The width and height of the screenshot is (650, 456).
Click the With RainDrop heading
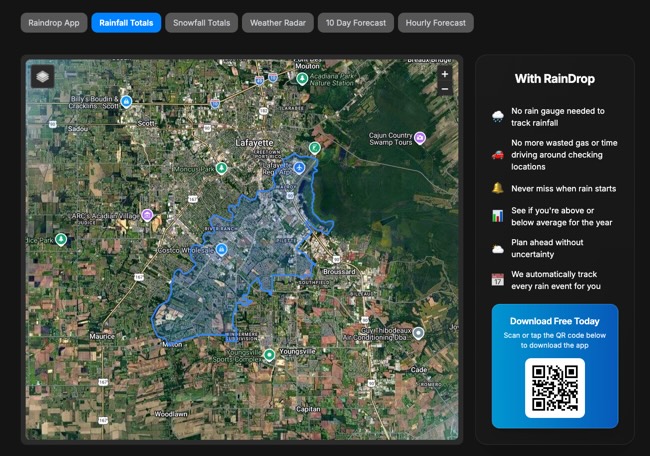click(555, 79)
